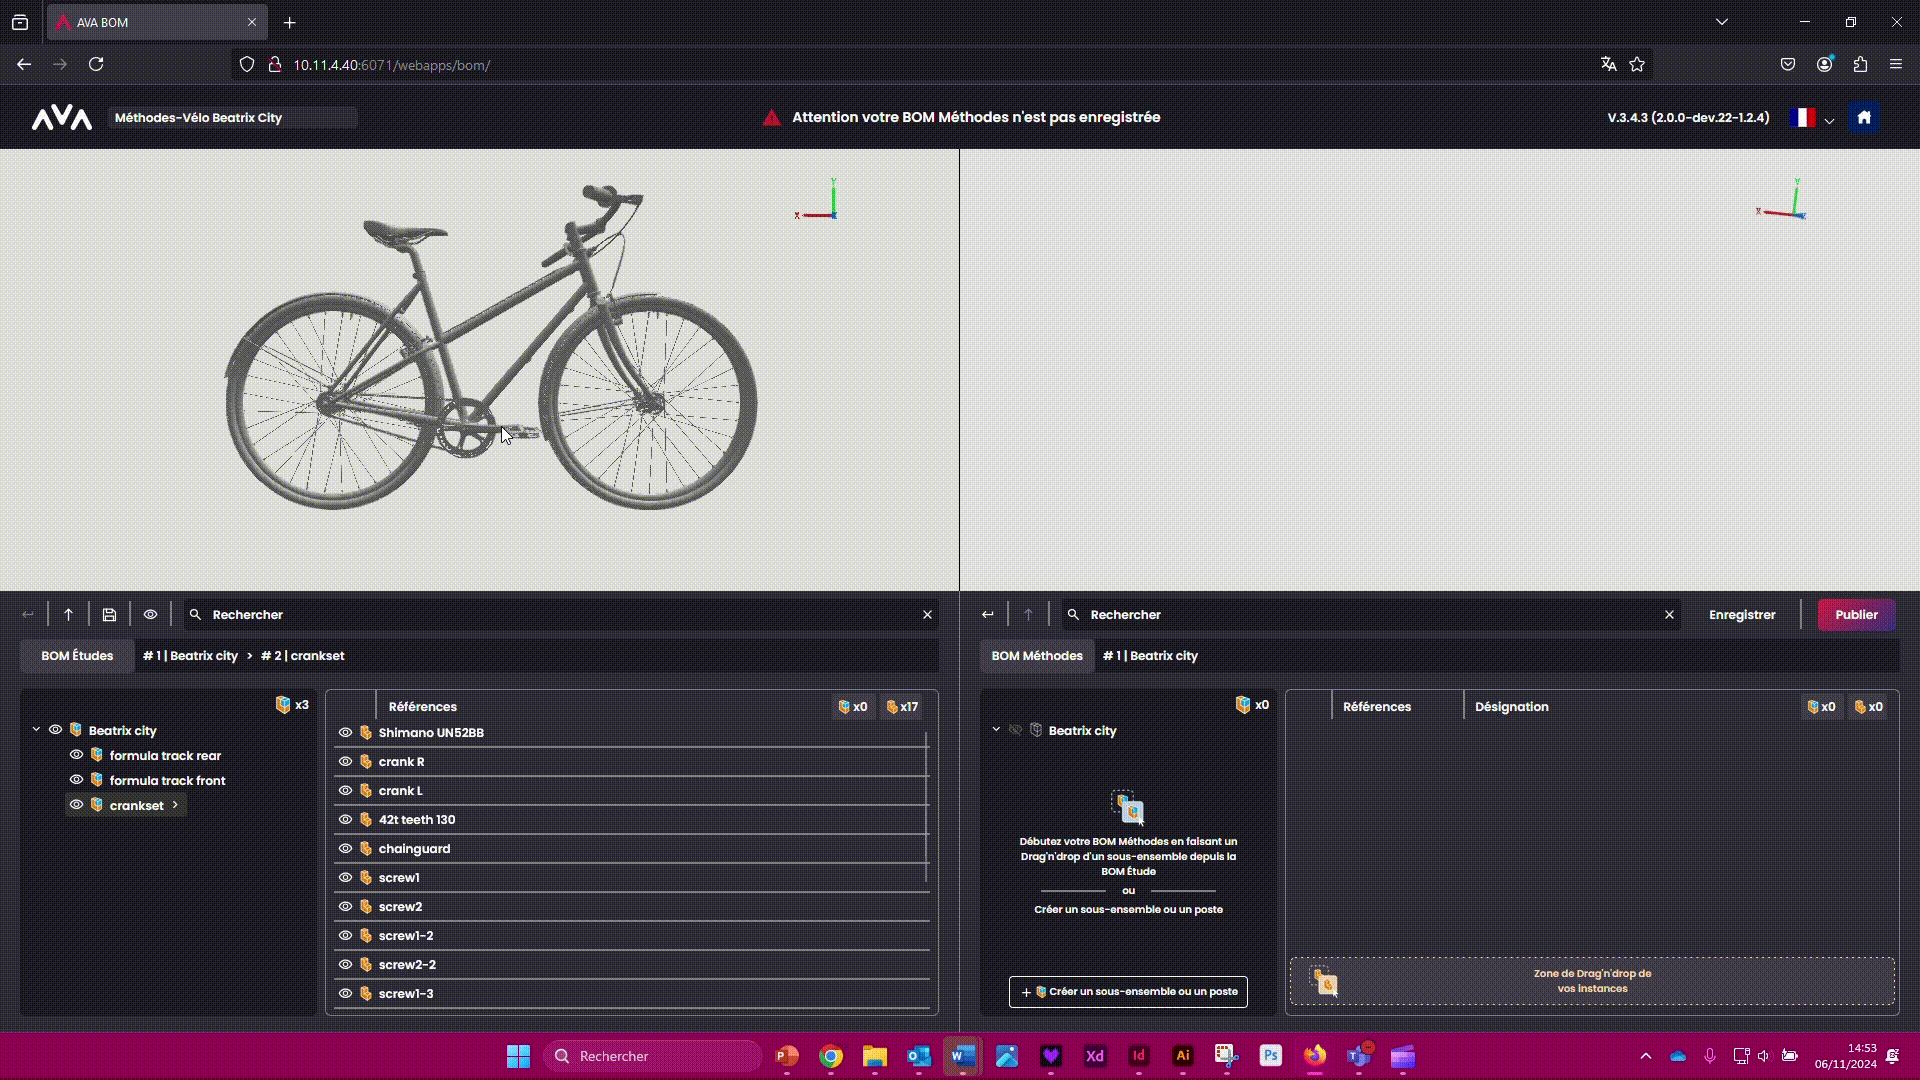The width and height of the screenshot is (1920, 1080).
Task: Click the '# 1 | Beatrix city' left breadcrumb
Action: [190, 656]
